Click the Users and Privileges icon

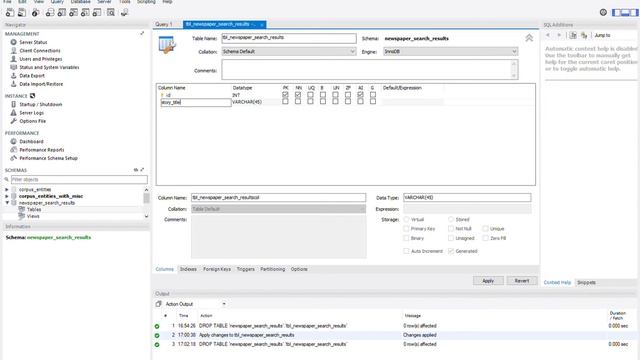13,59
